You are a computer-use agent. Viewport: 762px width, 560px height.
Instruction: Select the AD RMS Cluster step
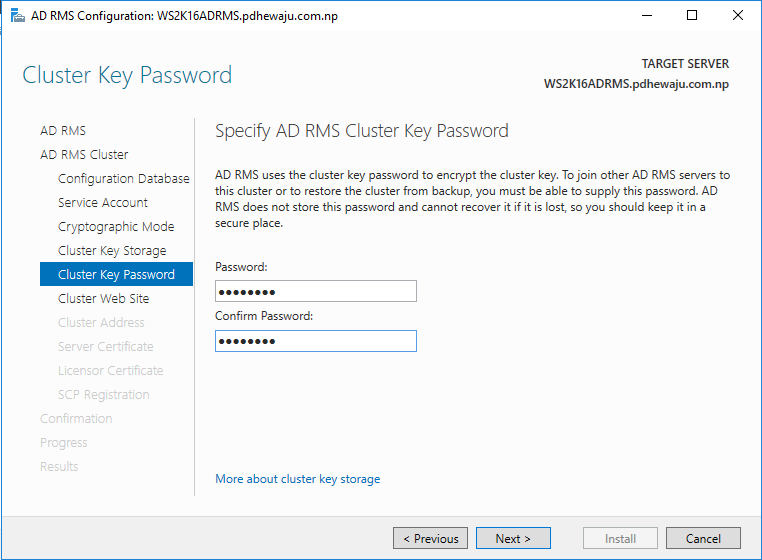[x=84, y=155]
